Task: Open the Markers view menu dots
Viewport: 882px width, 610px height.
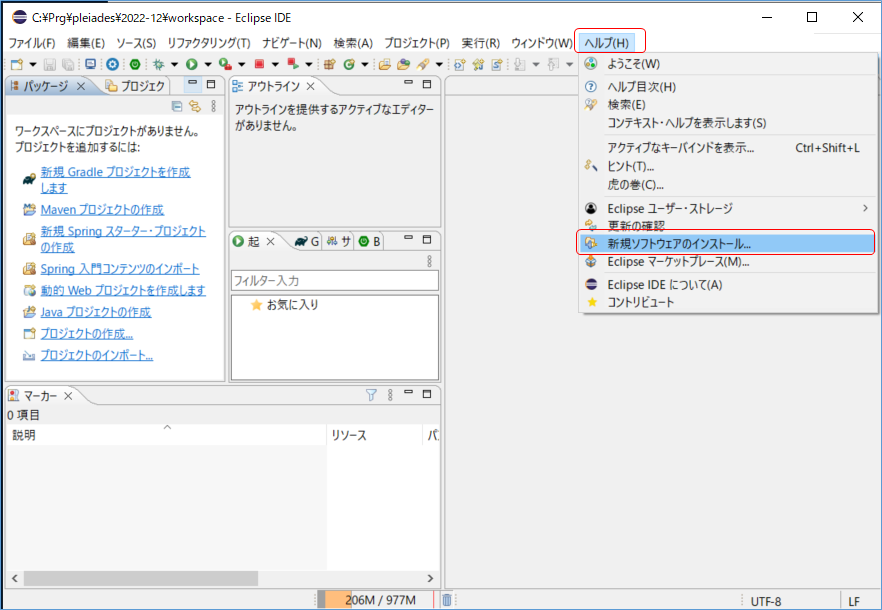Action: point(390,395)
